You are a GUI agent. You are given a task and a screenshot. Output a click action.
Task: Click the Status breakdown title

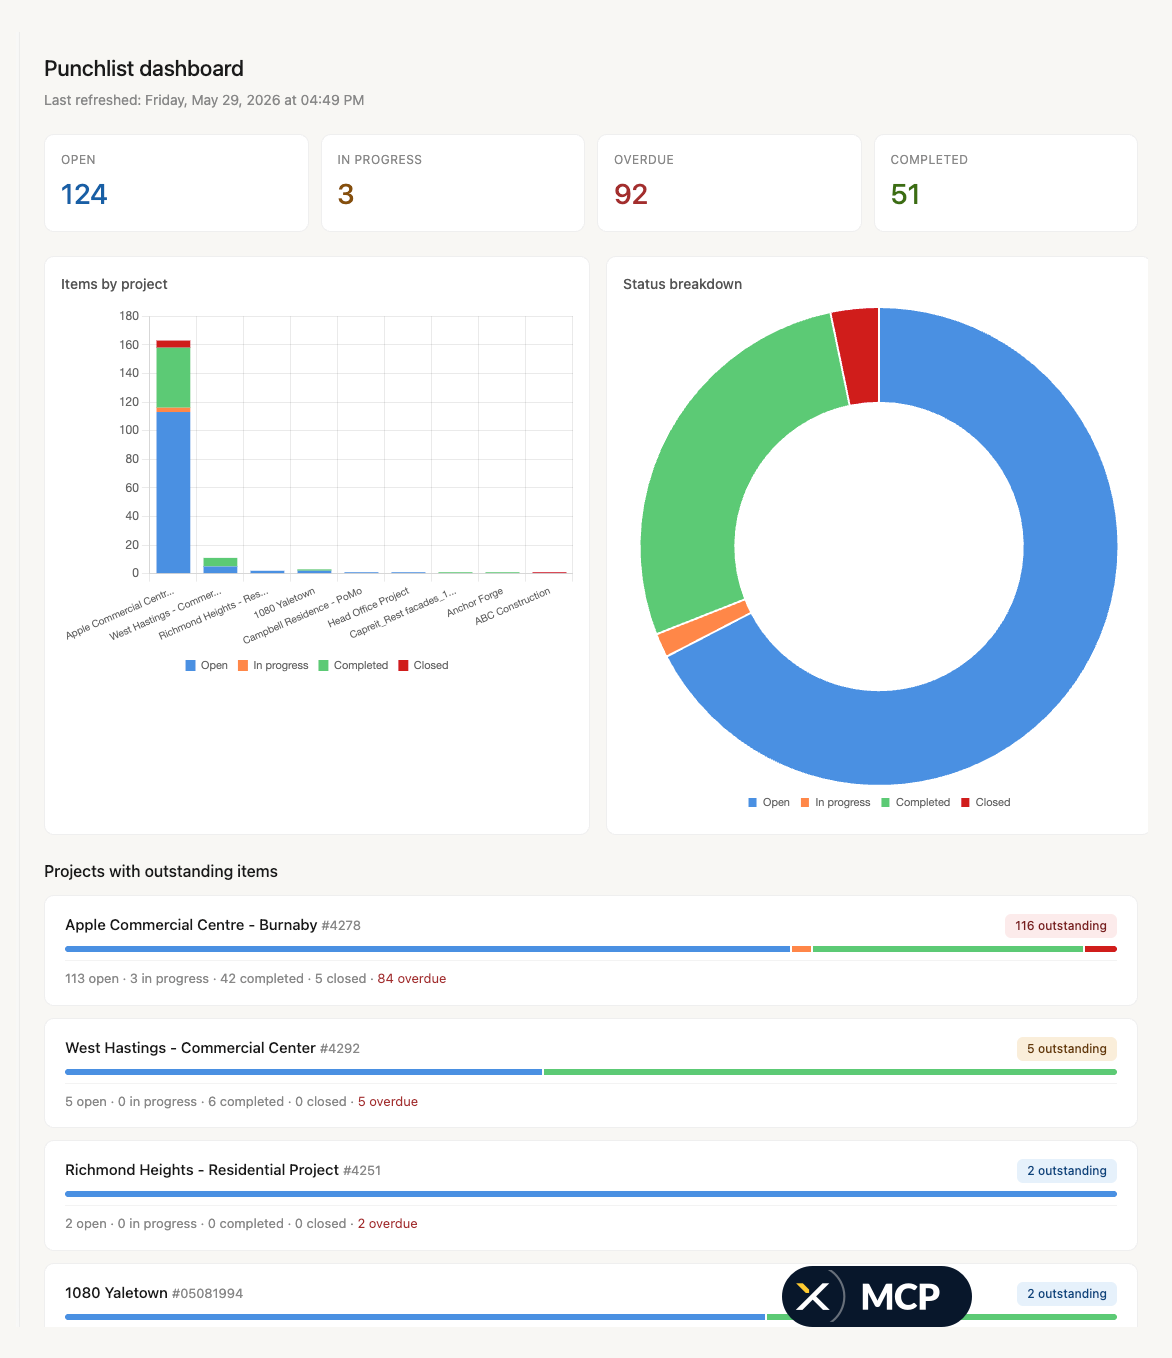[x=683, y=284]
